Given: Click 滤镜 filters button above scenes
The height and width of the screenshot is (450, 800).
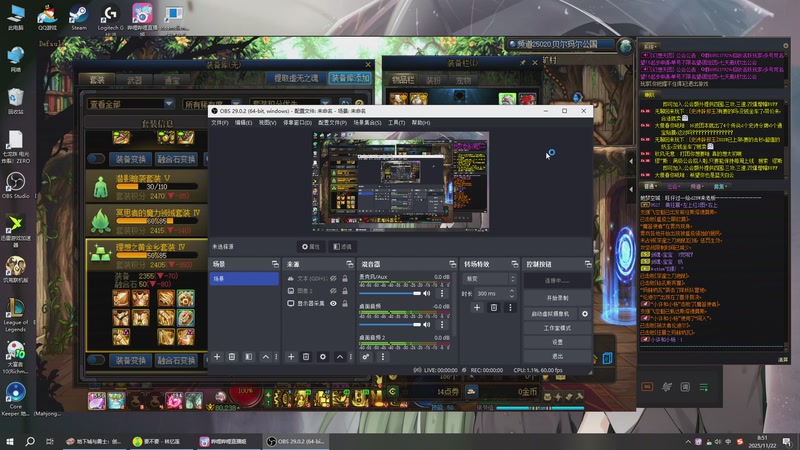Looking at the screenshot, I should click(342, 246).
